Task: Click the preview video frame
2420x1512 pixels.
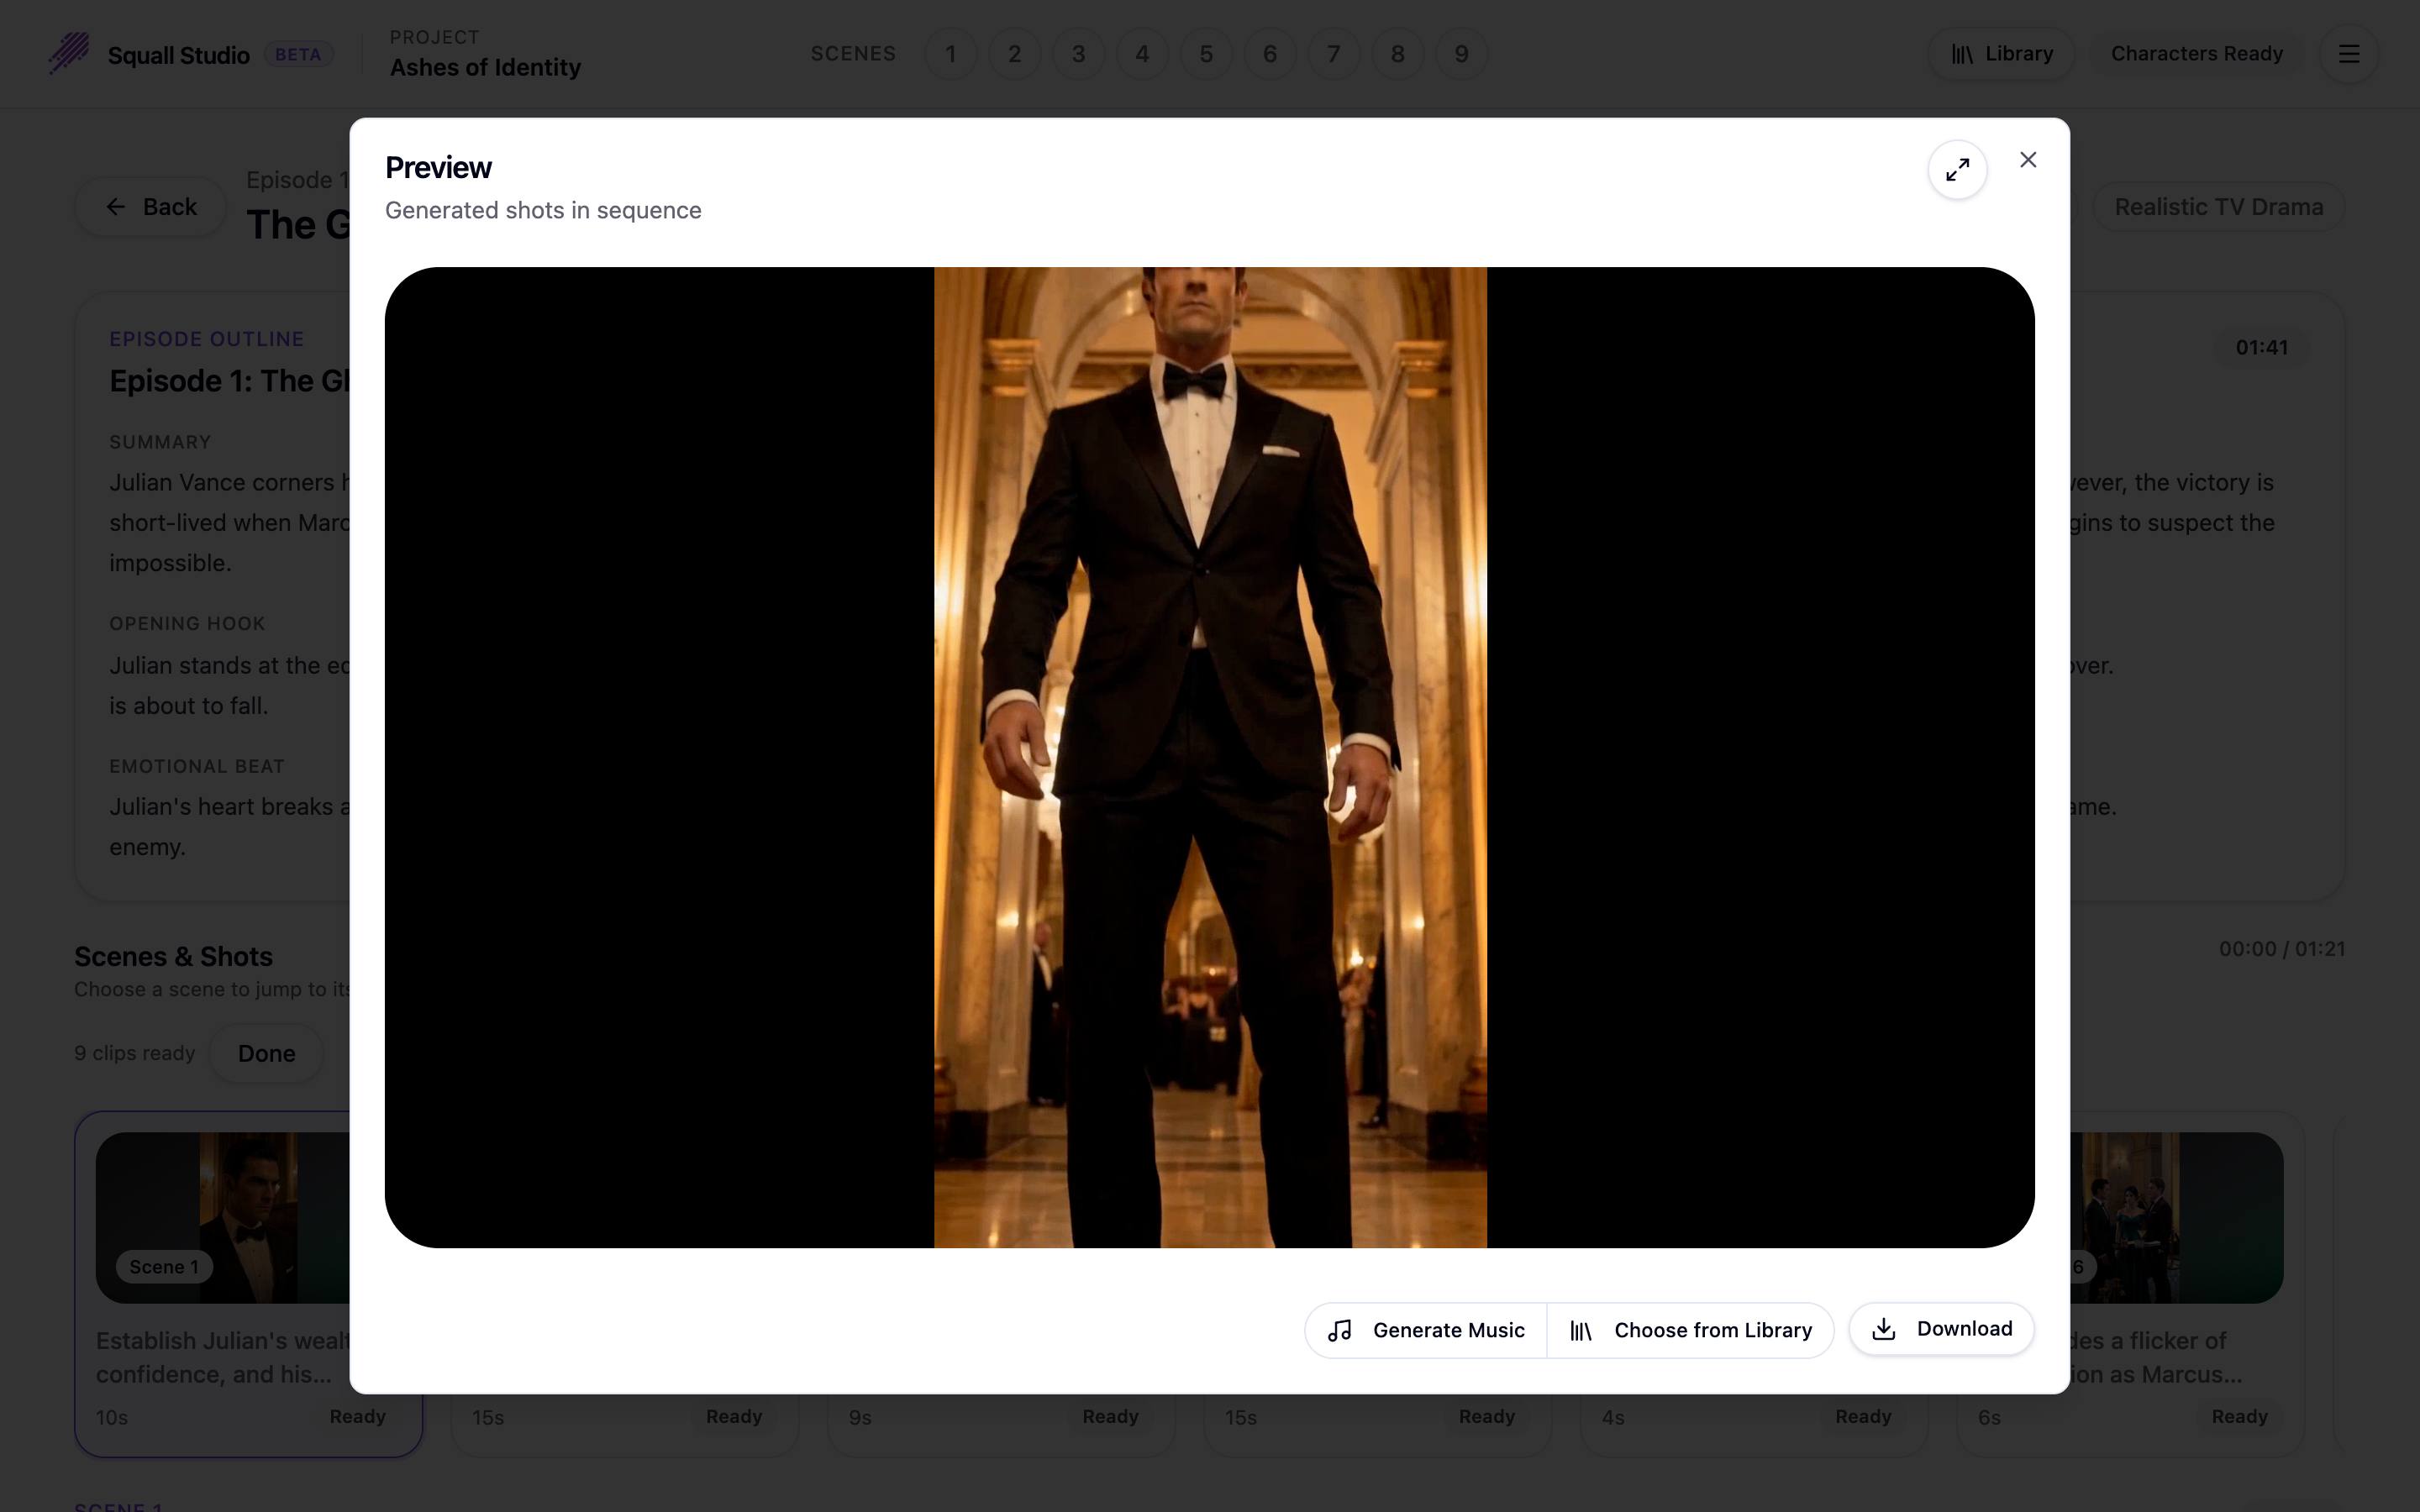Action: click(x=1209, y=757)
